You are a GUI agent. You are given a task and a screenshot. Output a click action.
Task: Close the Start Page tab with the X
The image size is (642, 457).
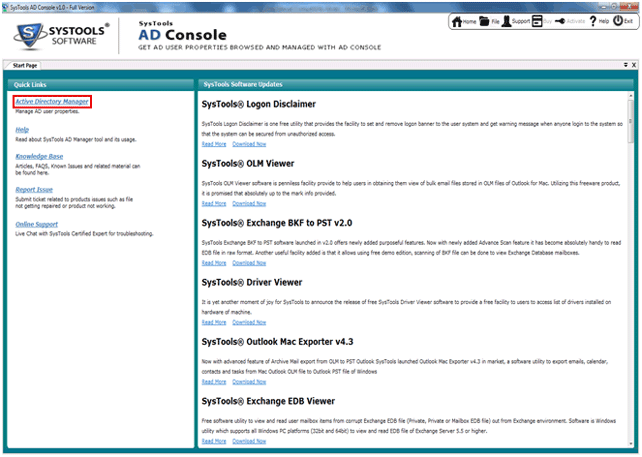633,65
